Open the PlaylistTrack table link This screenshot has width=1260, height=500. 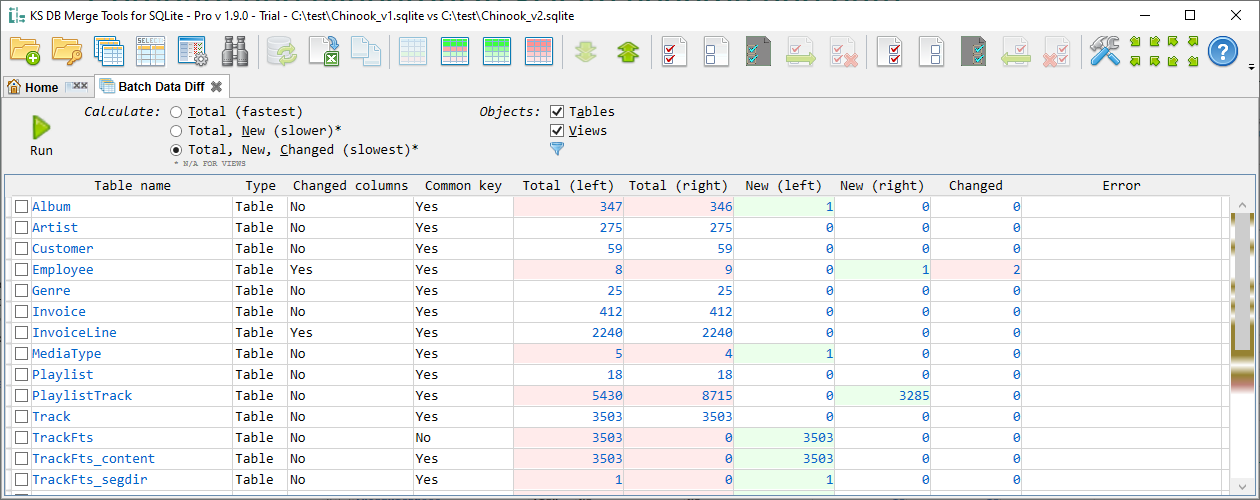tap(82, 396)
